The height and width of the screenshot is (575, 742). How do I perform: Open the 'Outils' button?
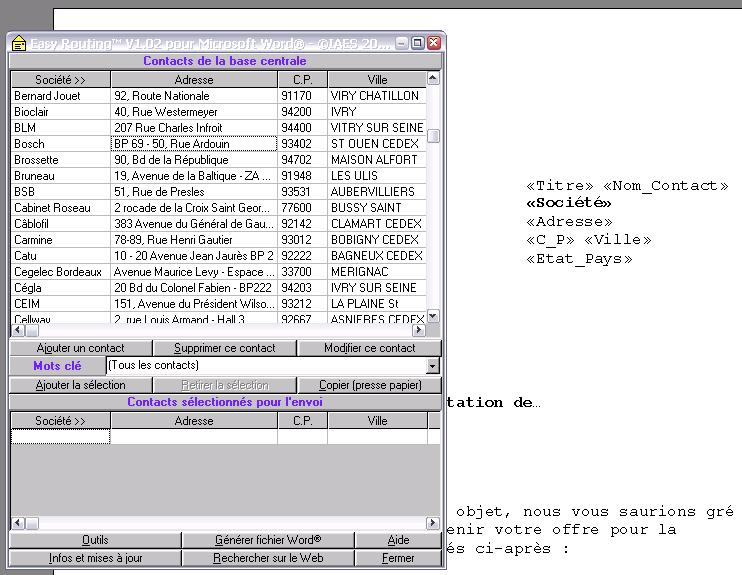click(95, 540)
